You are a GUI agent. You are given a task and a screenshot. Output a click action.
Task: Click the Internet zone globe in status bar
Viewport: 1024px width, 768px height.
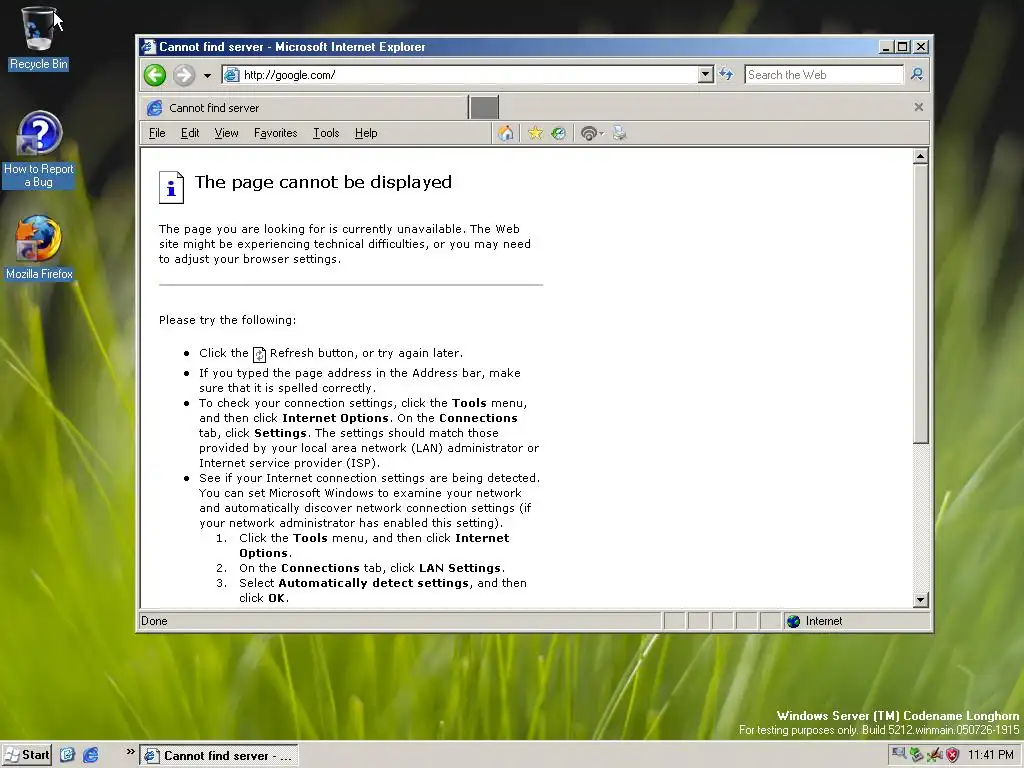[x=793, y=621]
